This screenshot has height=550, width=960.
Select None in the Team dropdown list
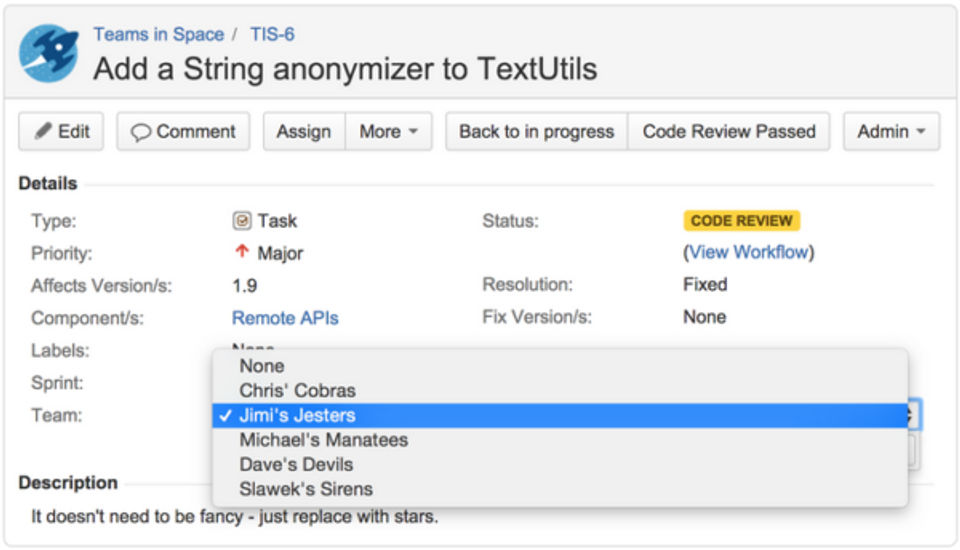click(560, 366)
